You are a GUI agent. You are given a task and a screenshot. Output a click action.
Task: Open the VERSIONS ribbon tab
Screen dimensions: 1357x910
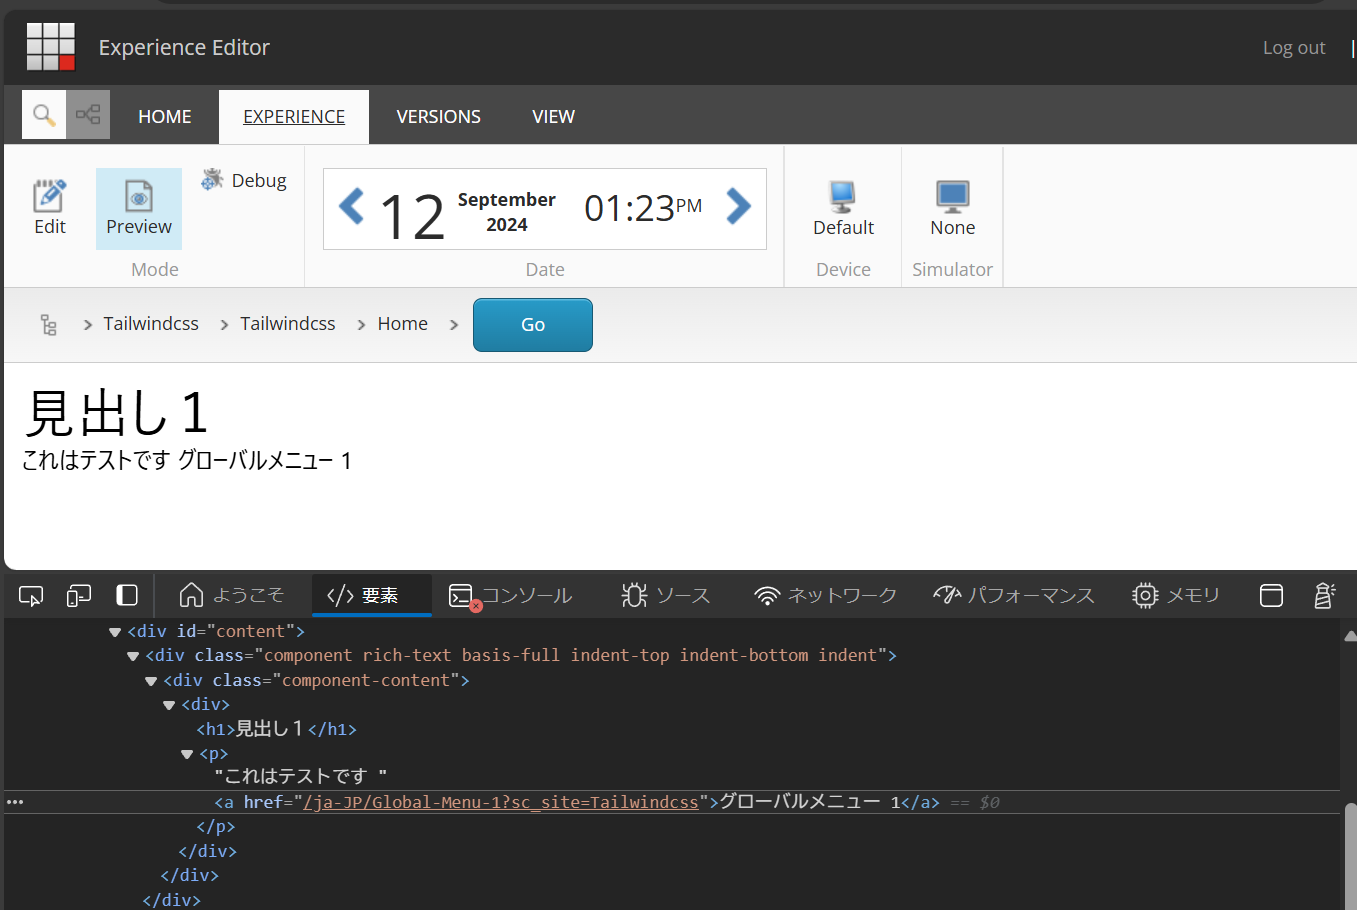click(438, 117)
